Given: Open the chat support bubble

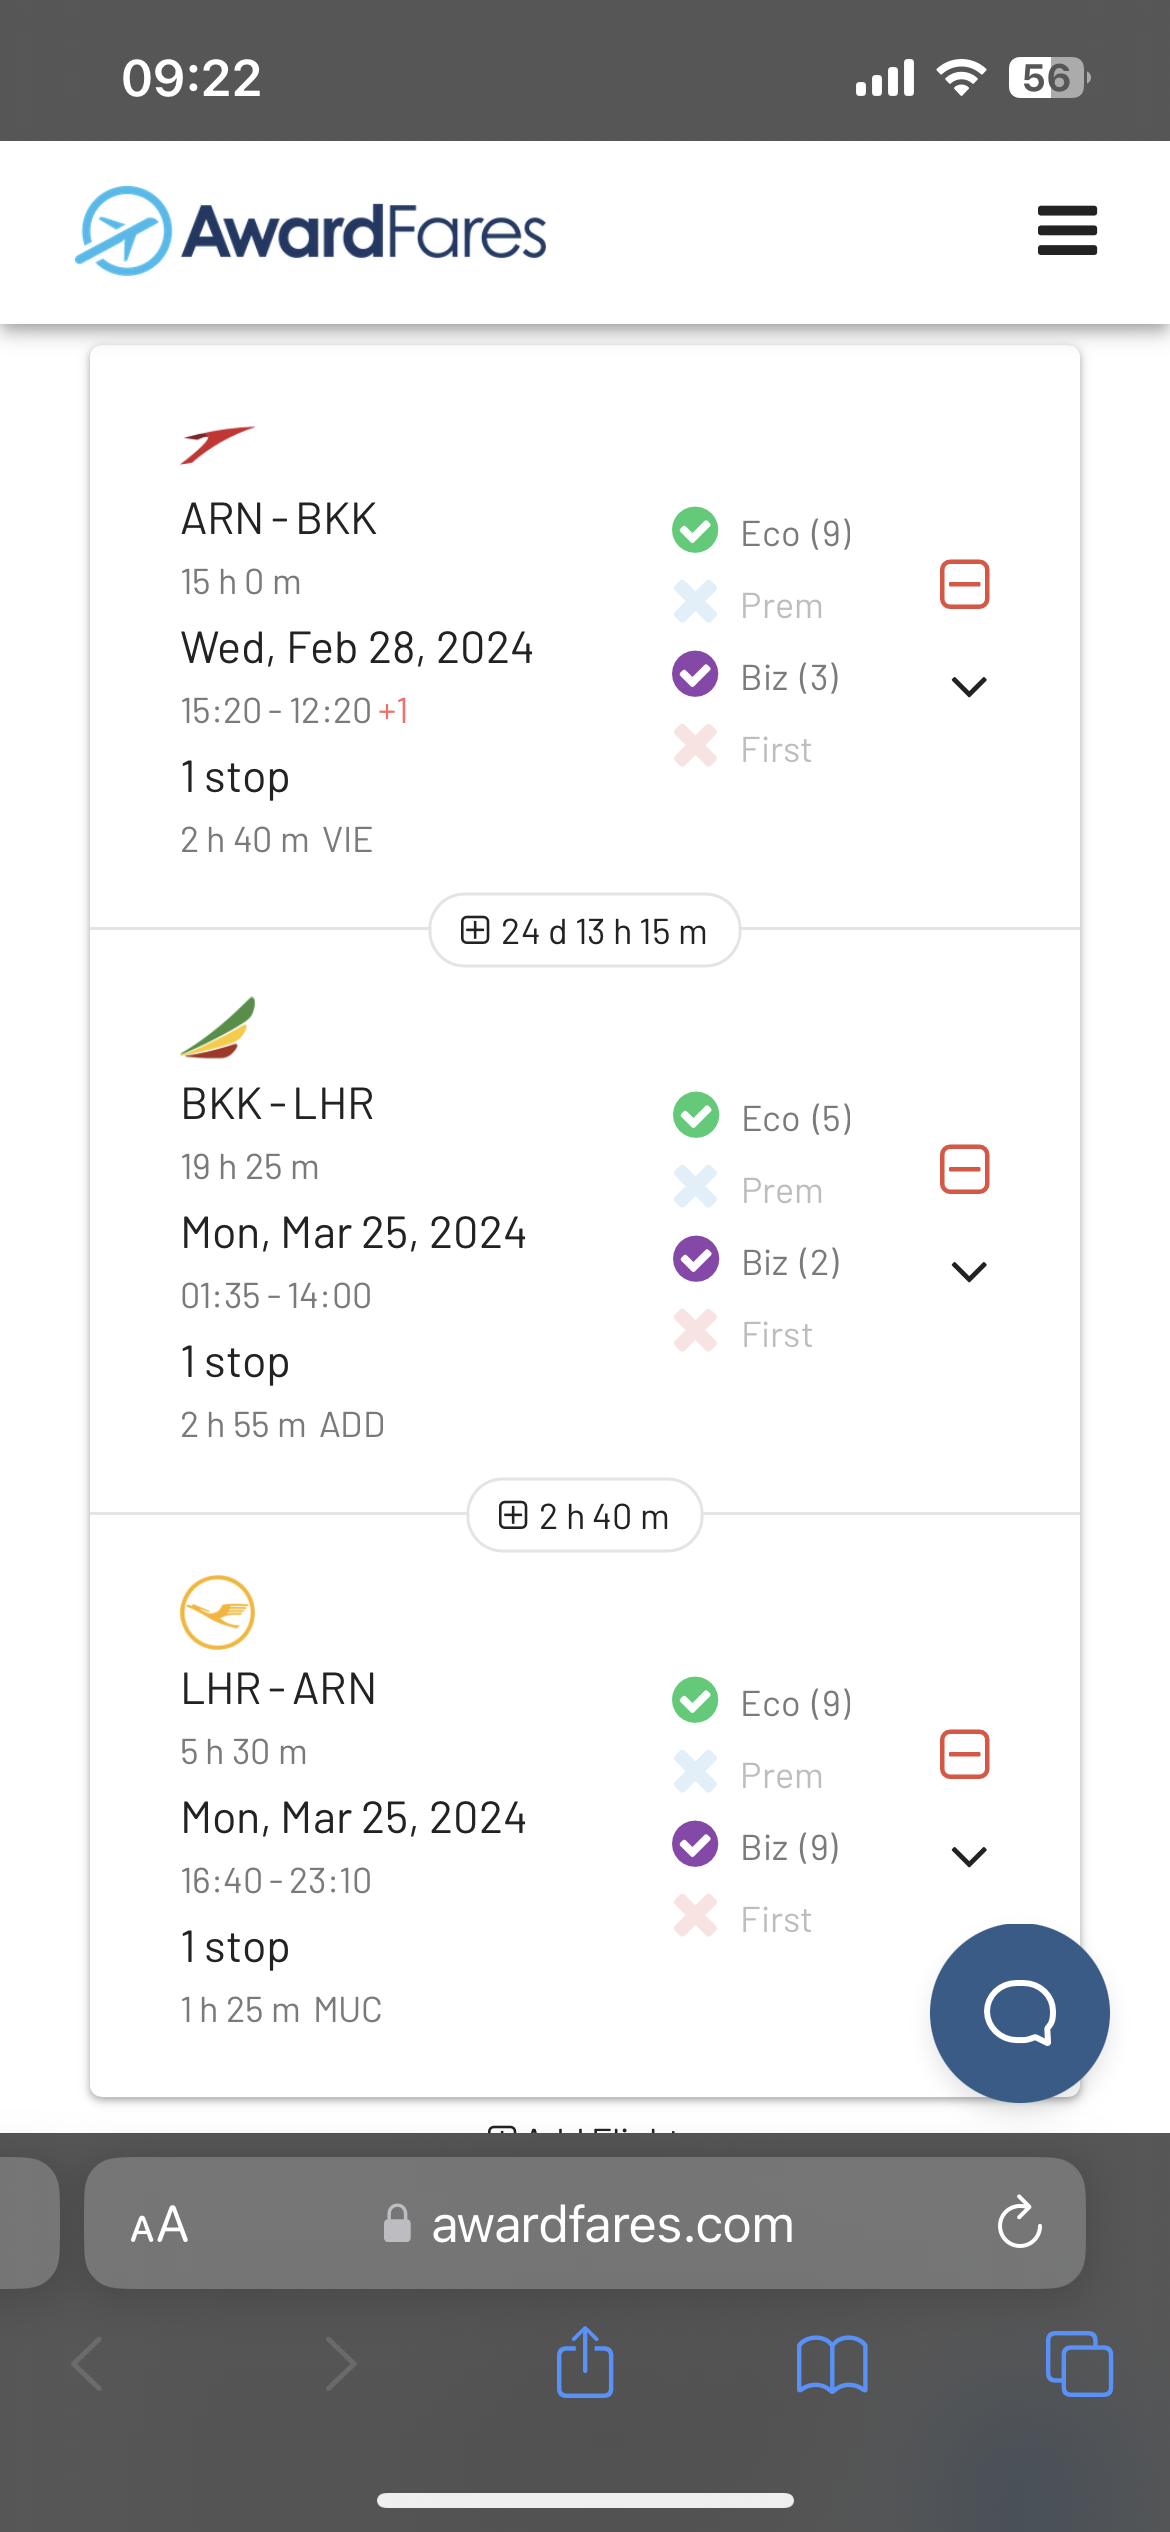Looking at the screenshot, I should [x=1019, y=2013].
